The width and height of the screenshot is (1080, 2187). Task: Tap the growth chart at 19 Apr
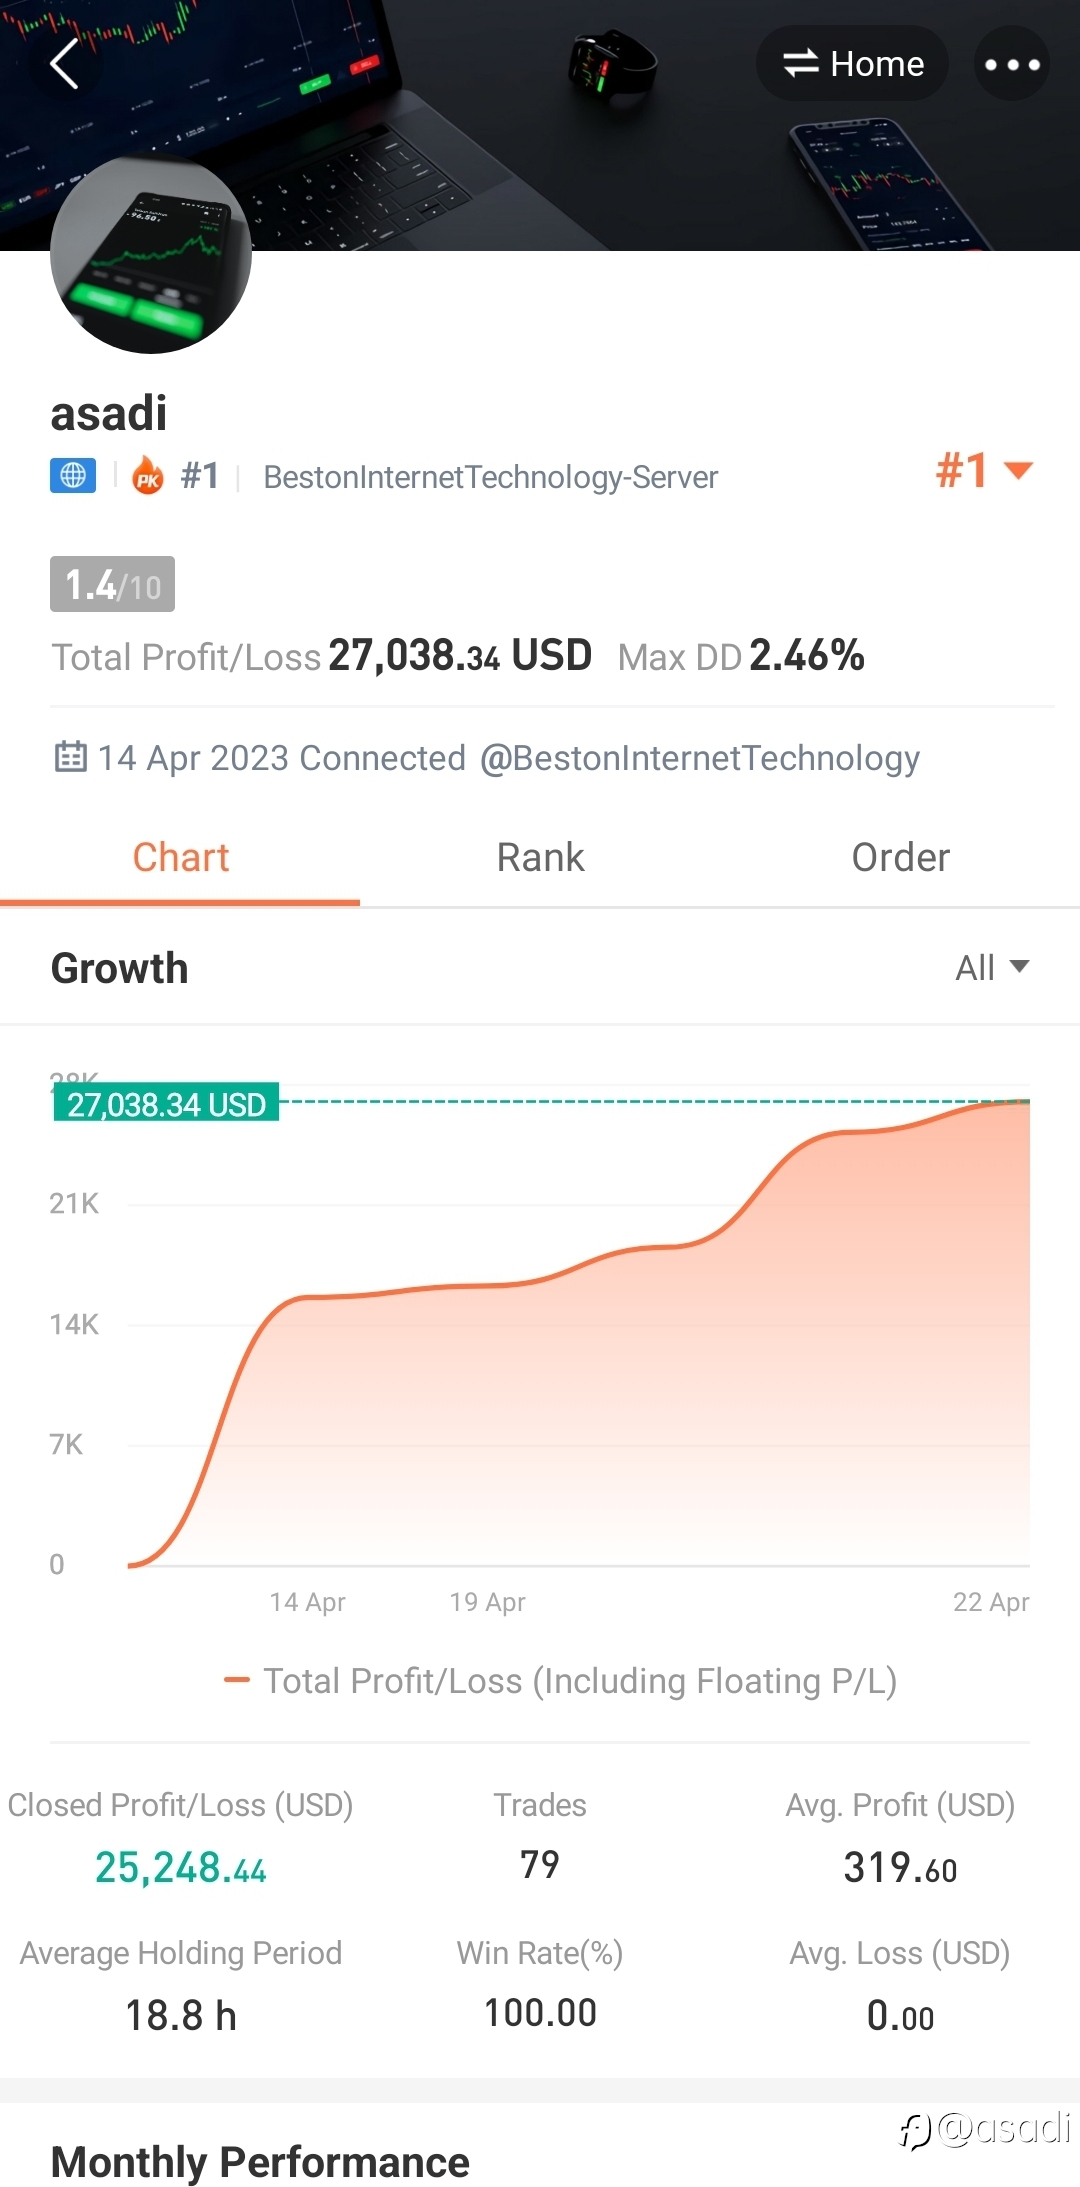pos(487,1400)
